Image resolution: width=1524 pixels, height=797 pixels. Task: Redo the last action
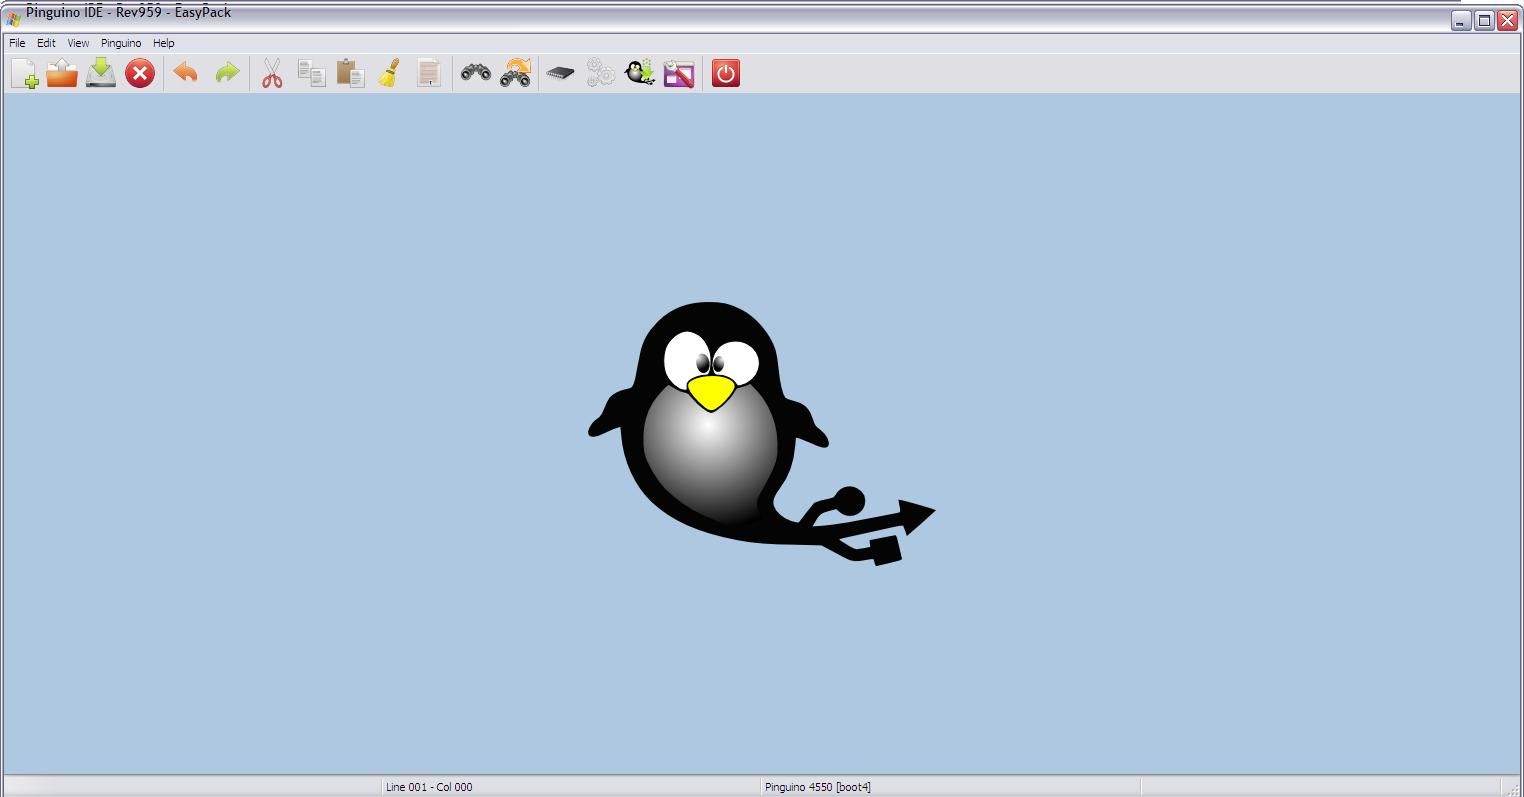(226, 72)
